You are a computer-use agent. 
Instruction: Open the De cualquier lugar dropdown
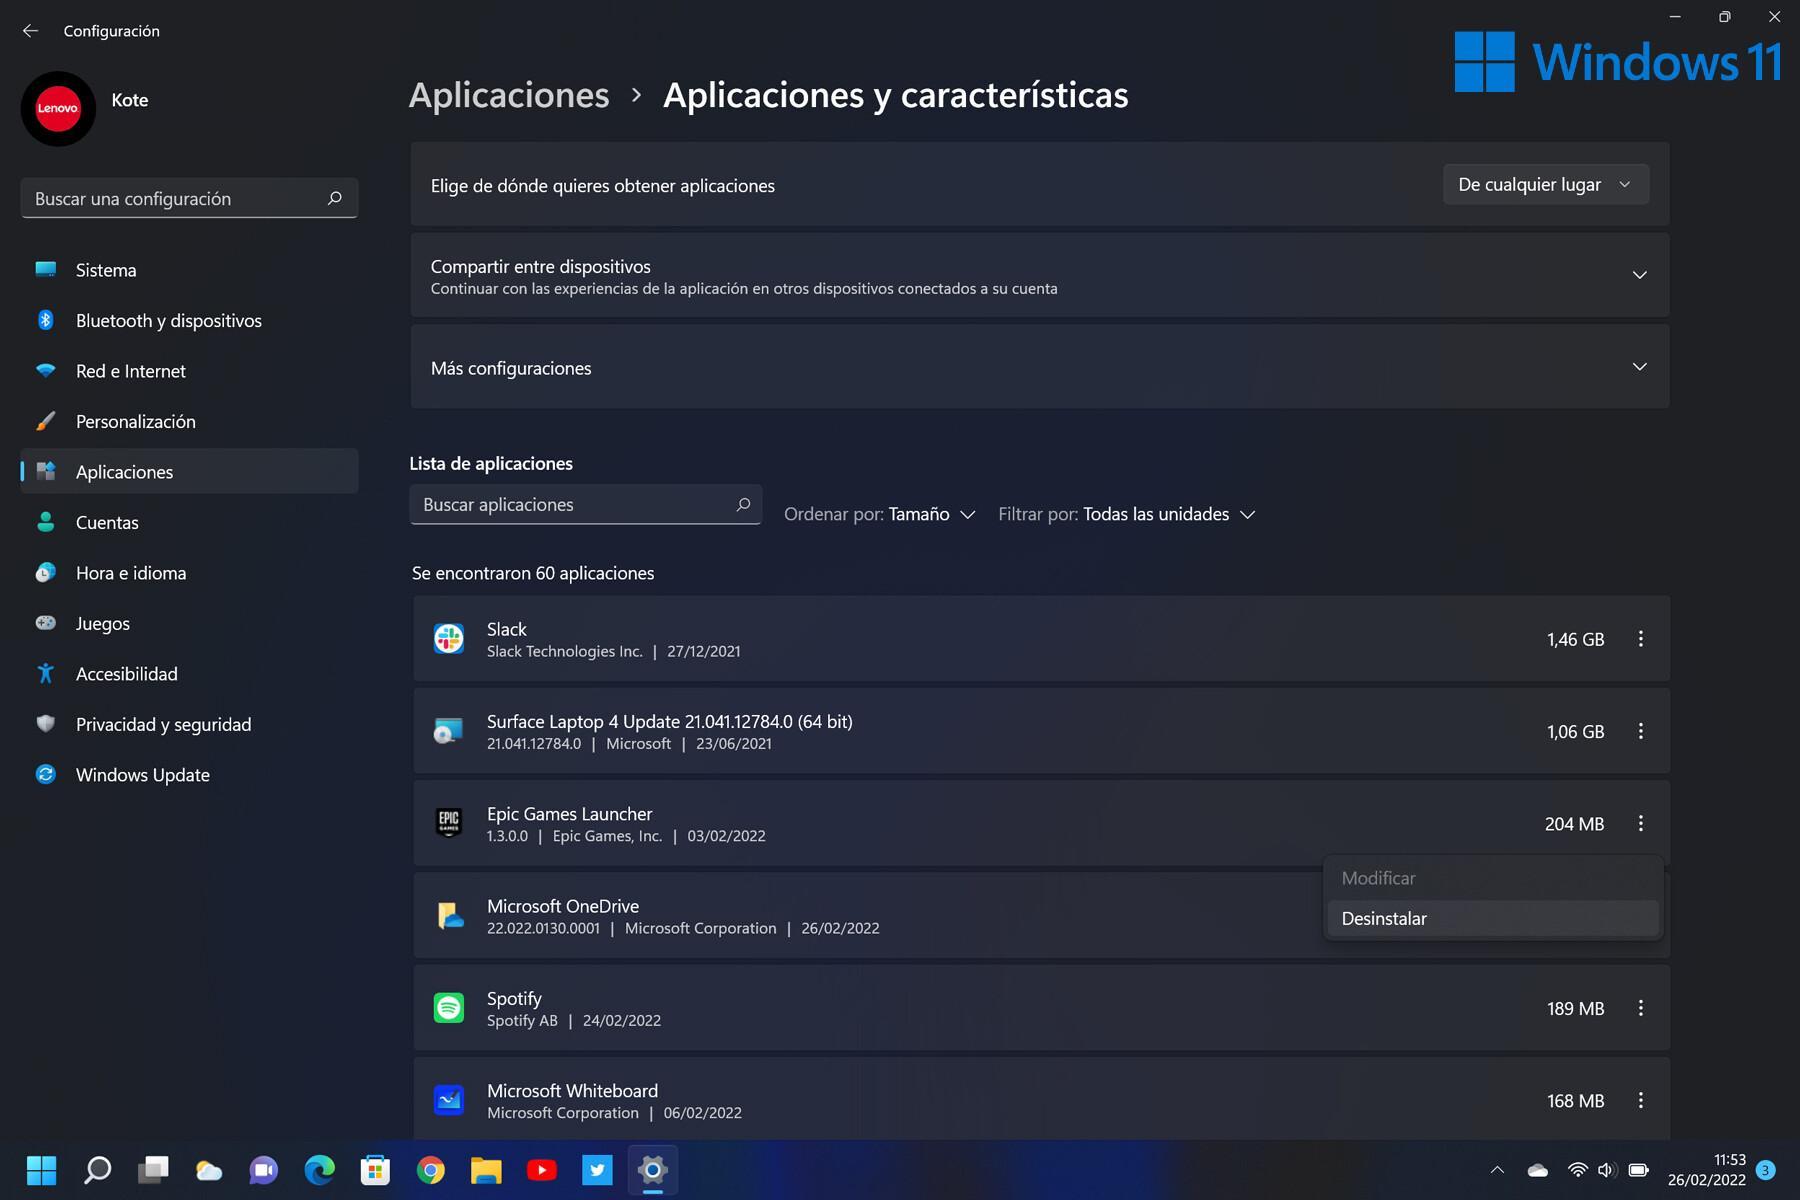click(x=1545, y=184)
